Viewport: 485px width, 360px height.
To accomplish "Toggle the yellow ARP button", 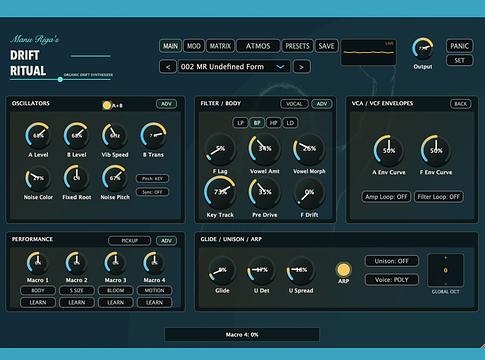I will pos(343,270).
